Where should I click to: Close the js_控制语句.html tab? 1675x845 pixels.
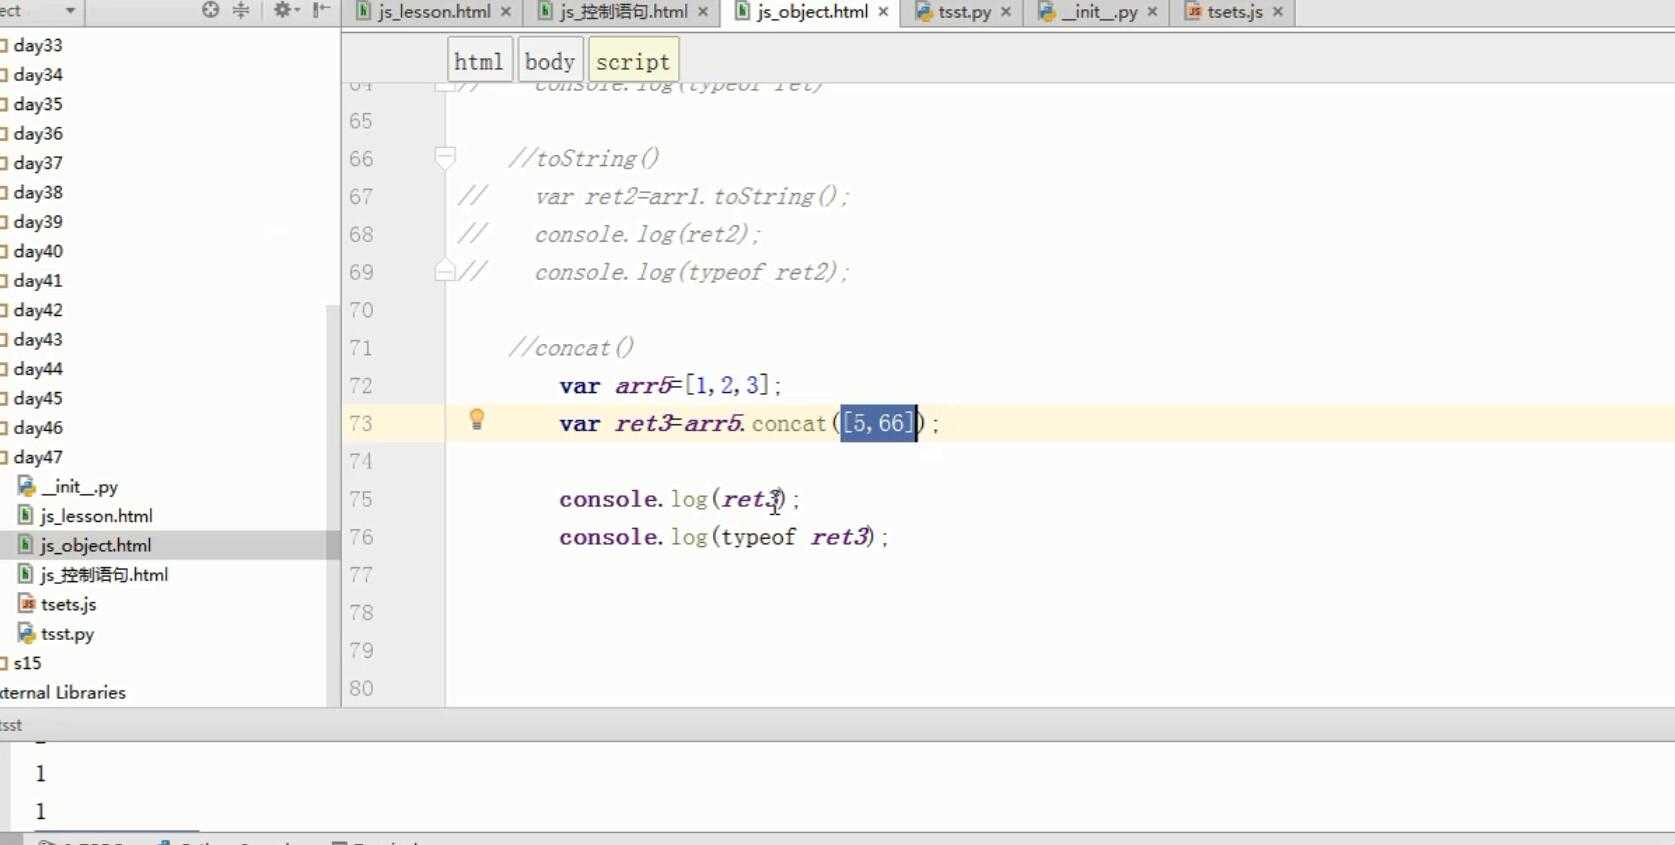tap(703, 12)
